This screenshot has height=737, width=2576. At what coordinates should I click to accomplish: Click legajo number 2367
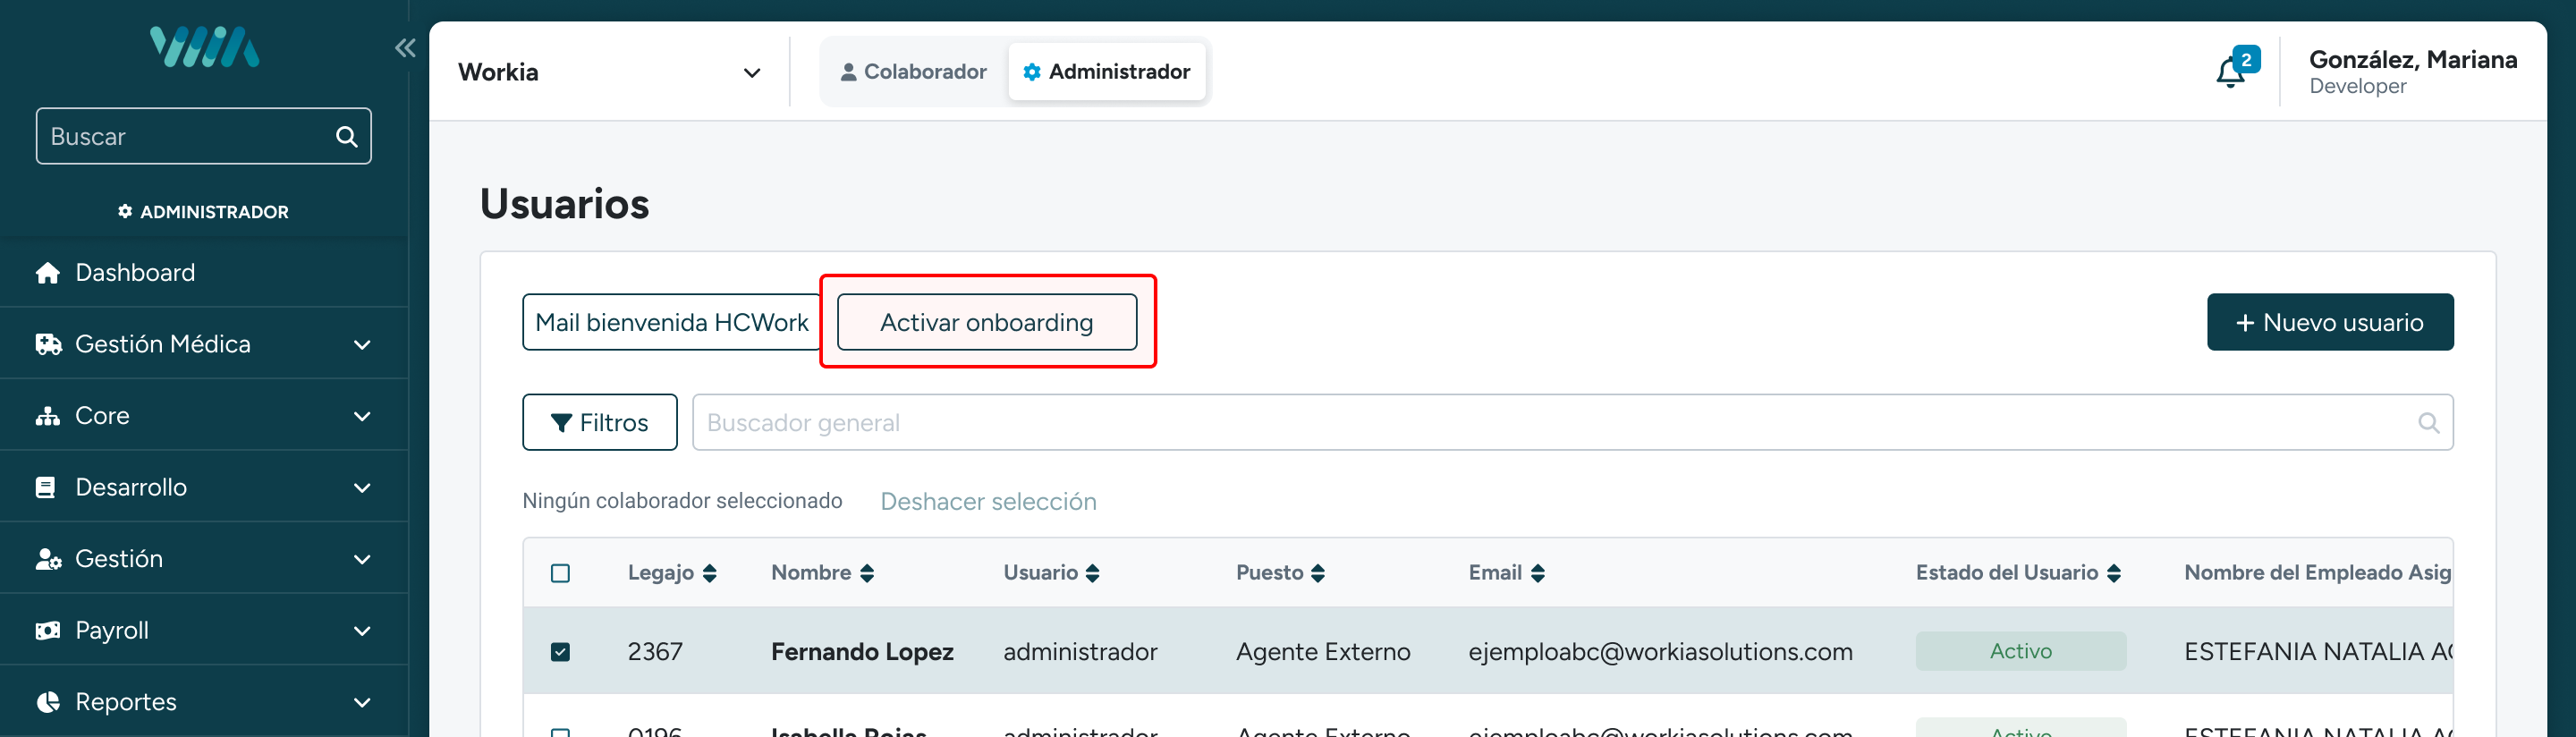pyautogui.click(x=655, y=652)
